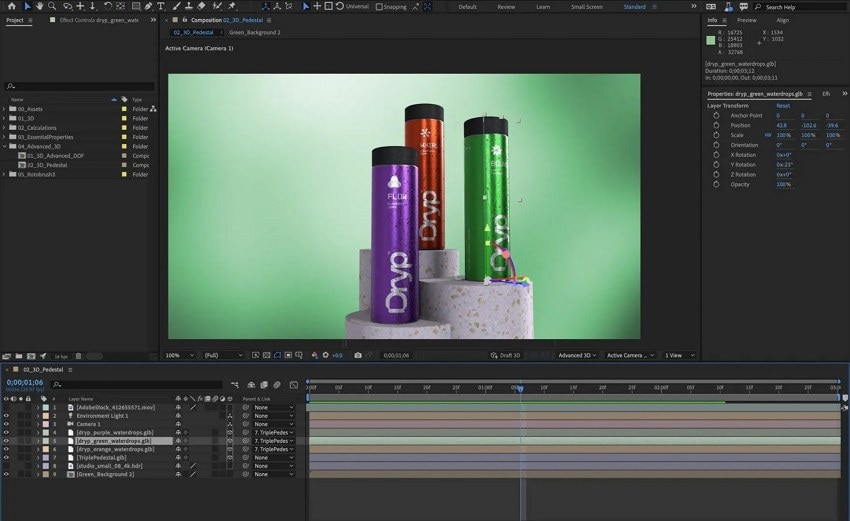Click the Position X value 42.8
The width and height of the screenshot is (850, 521).
click(x=781, y=125)
